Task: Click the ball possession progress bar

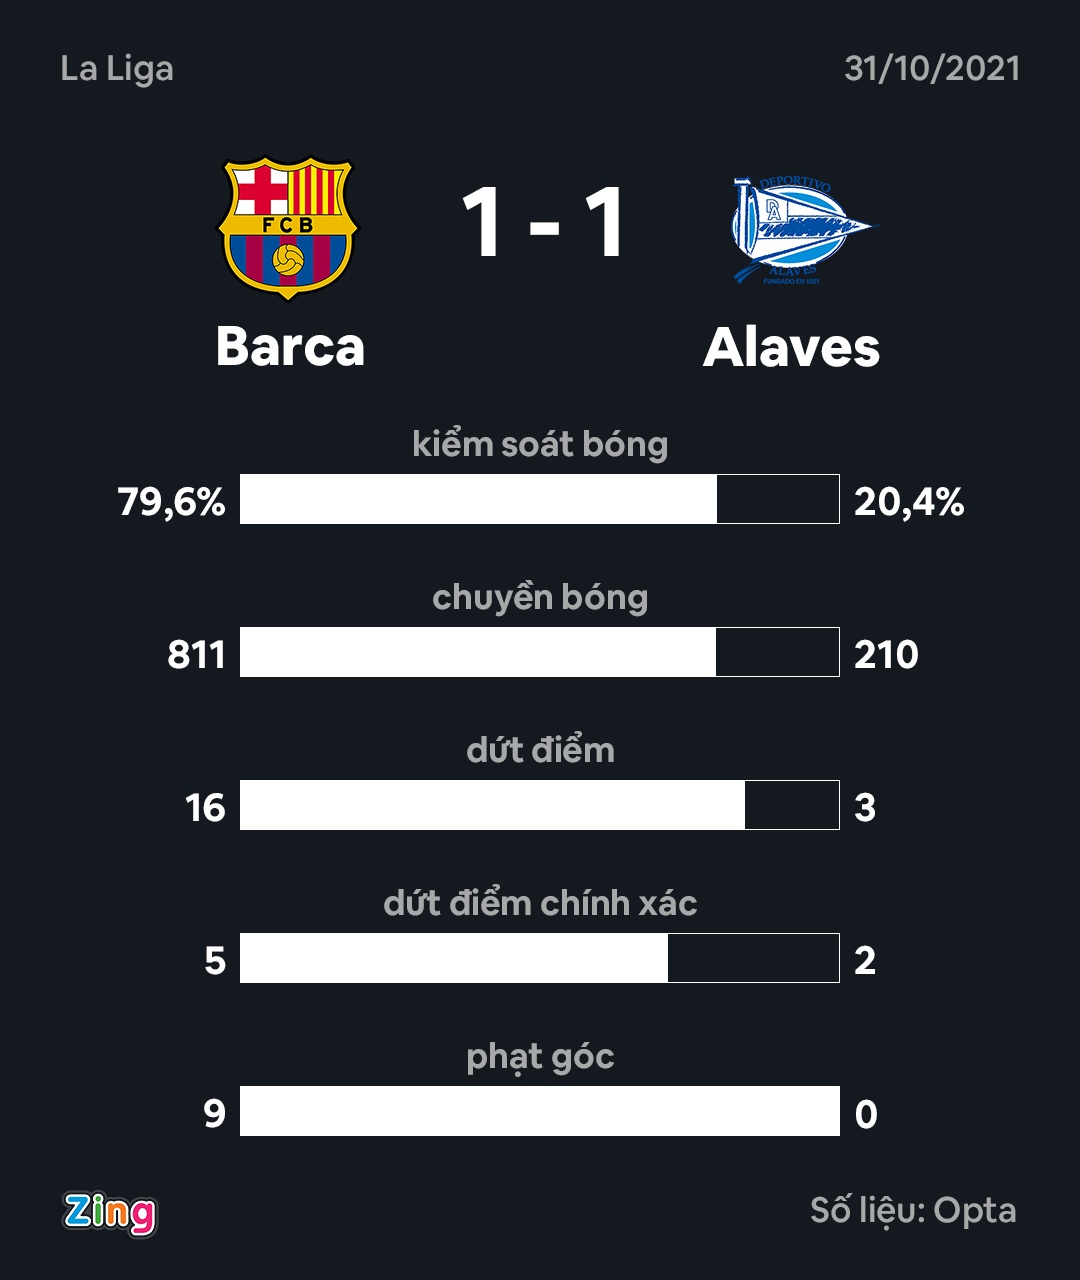Action: tap(539, 499)
